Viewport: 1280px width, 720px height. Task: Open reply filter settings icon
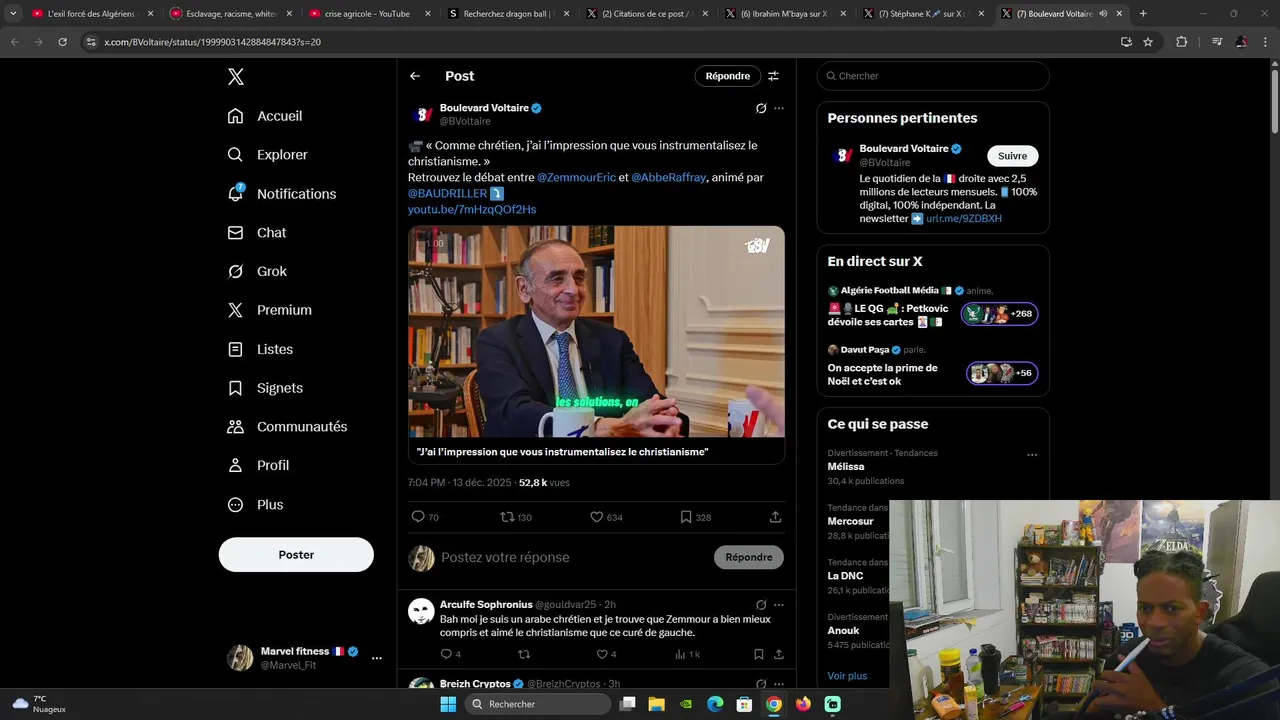pos(773,76)
